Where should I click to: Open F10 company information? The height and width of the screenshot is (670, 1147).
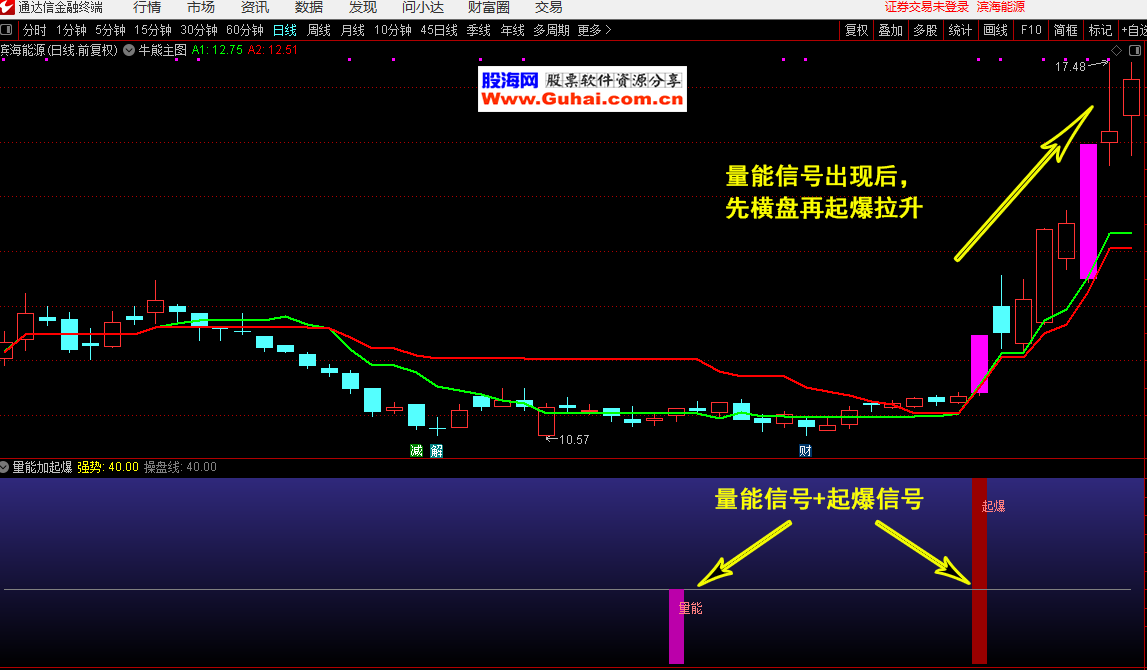point(1031,30)
